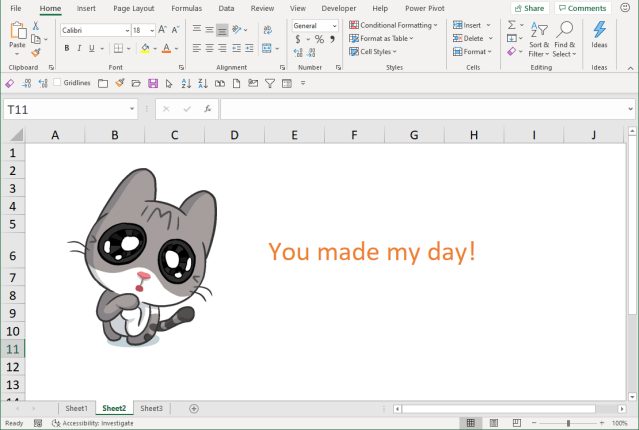Switch to the Sheet1 tab
639x430 pixels.
coord(76,408)
